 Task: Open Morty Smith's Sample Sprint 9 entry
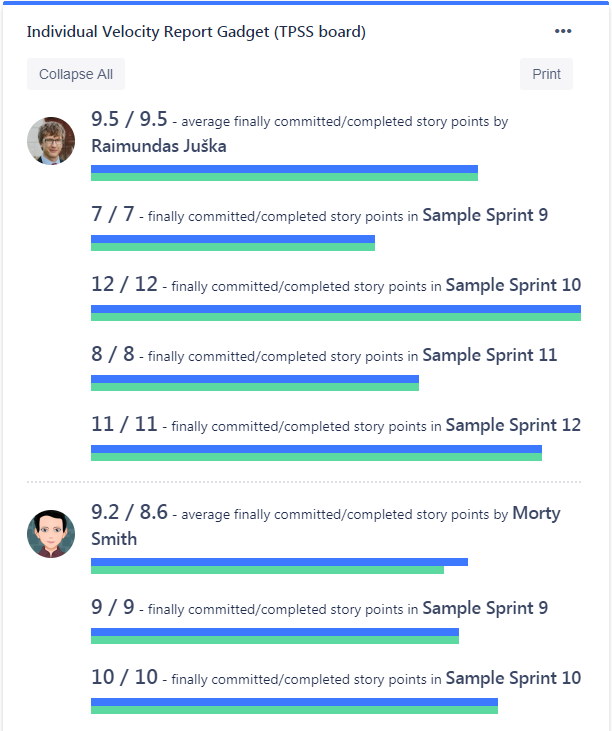coord(484,608)
